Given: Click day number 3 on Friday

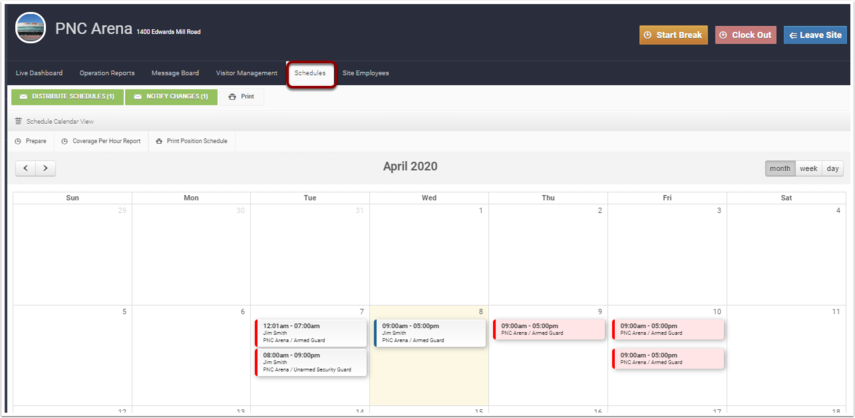Looking at the screenshot, I should [719, 210].
